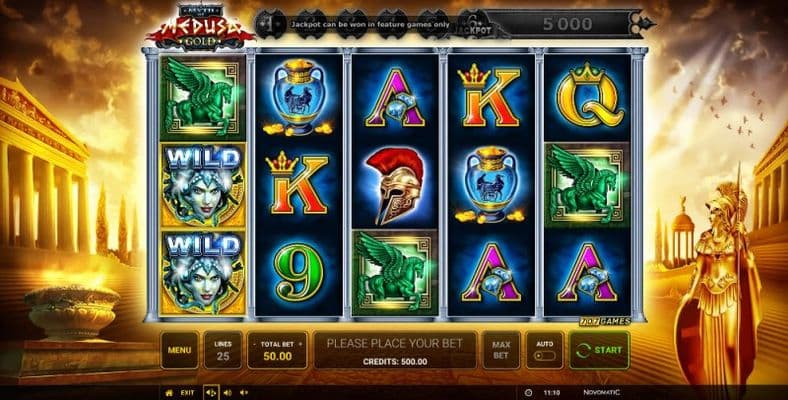Viewport: 788px width, 400px height.
Task: Click the MAX BET button
Action: (x=501, y=350)
